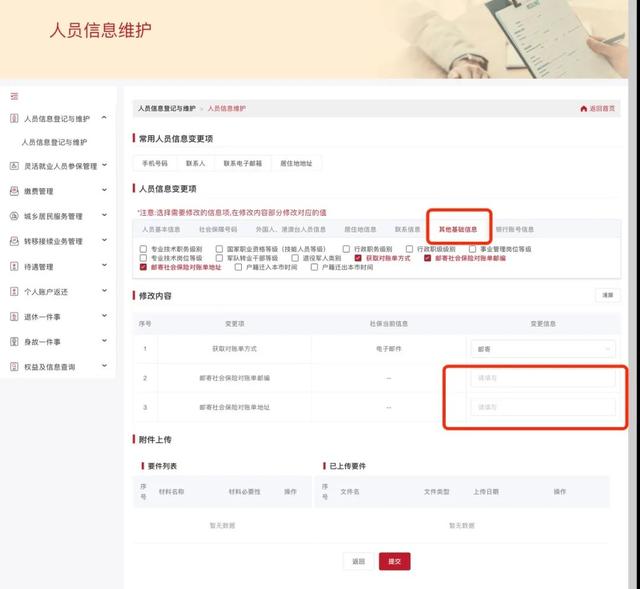Click the 邮寄社会保险对账单邮编 input field

543,378
